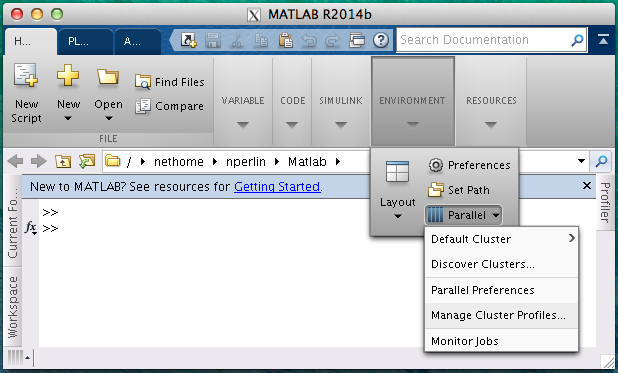
Task: Click the Cut scissors icon
Action: click(236, 40)
